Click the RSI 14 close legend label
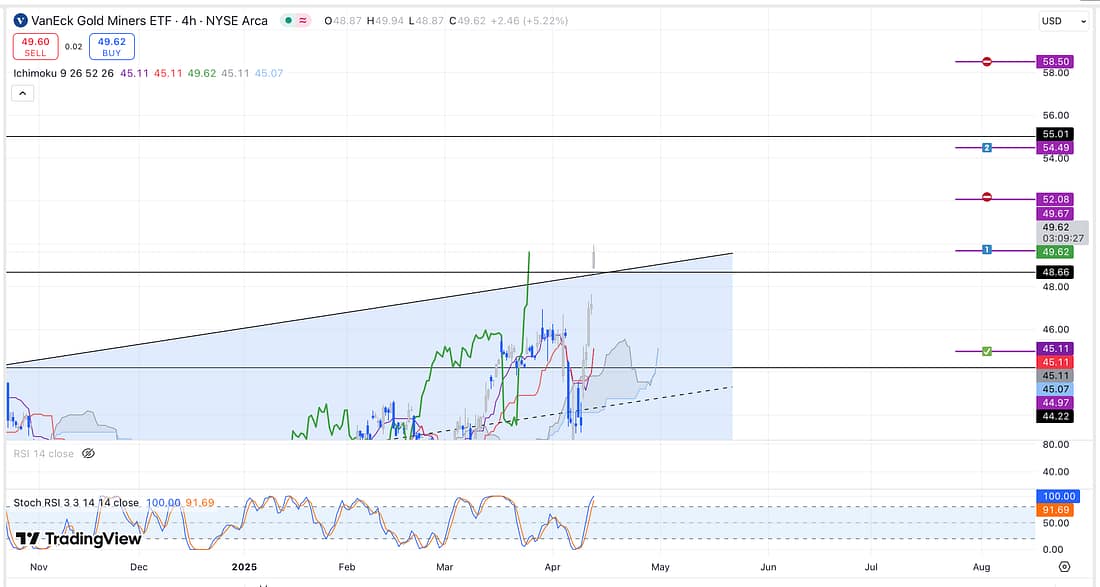Viewport: 1100px width, 587px height. (x=42, y=453)
